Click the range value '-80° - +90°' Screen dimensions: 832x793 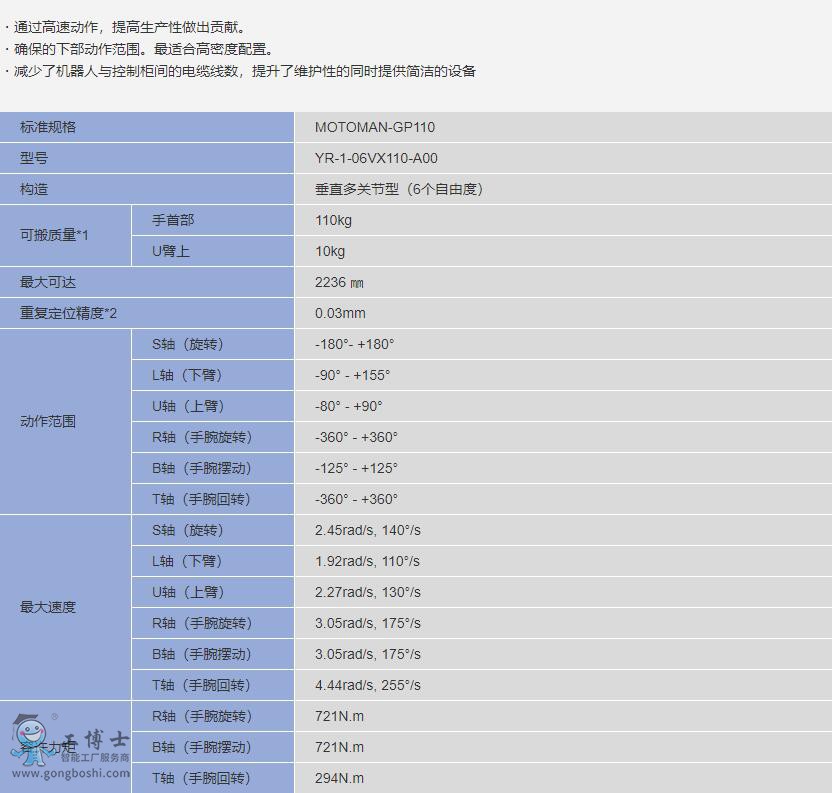coord(349,406)
